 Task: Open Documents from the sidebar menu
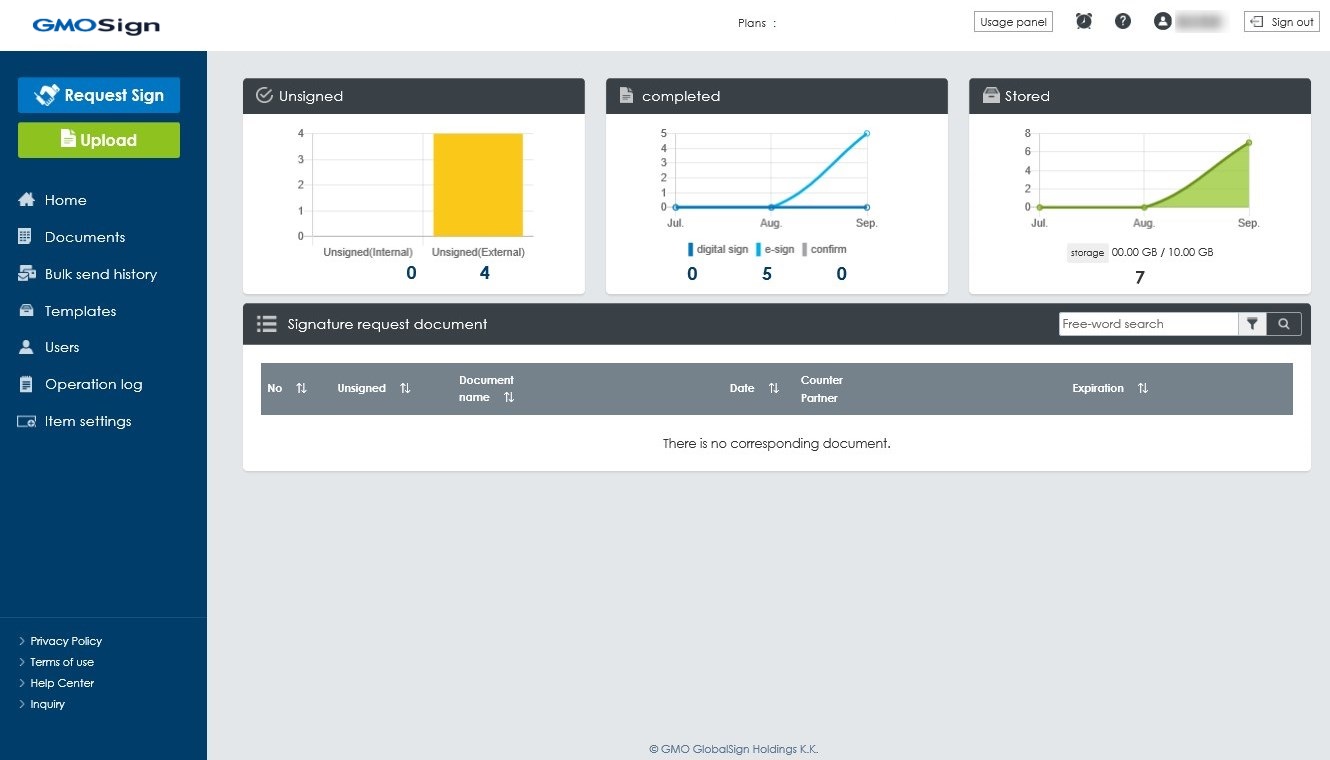pyautogui.click(x=85, y=237)
